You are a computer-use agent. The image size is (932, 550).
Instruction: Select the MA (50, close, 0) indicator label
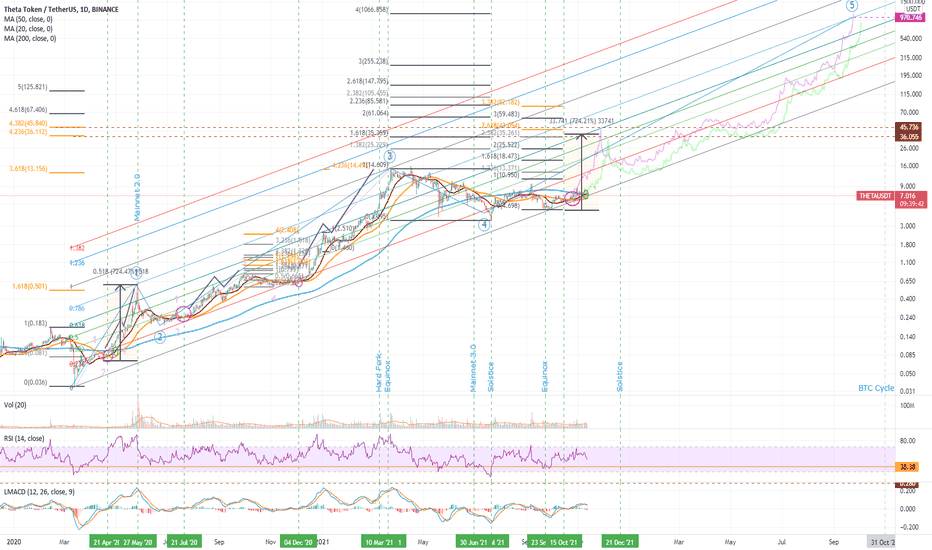28,19
